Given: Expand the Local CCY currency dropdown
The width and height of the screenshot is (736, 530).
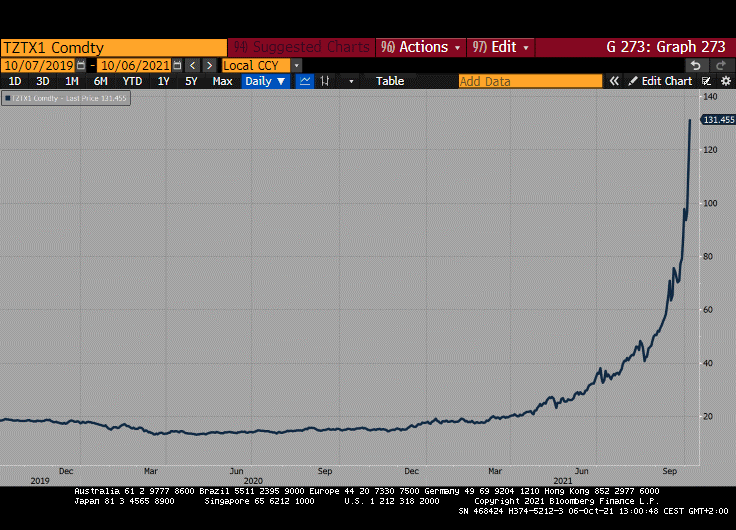Looking at the screenshot, I should point(296,65).
